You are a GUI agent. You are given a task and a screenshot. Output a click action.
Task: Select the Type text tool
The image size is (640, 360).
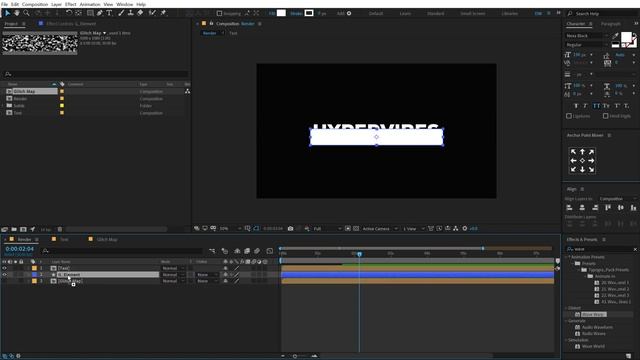click(x=109, y=13)
